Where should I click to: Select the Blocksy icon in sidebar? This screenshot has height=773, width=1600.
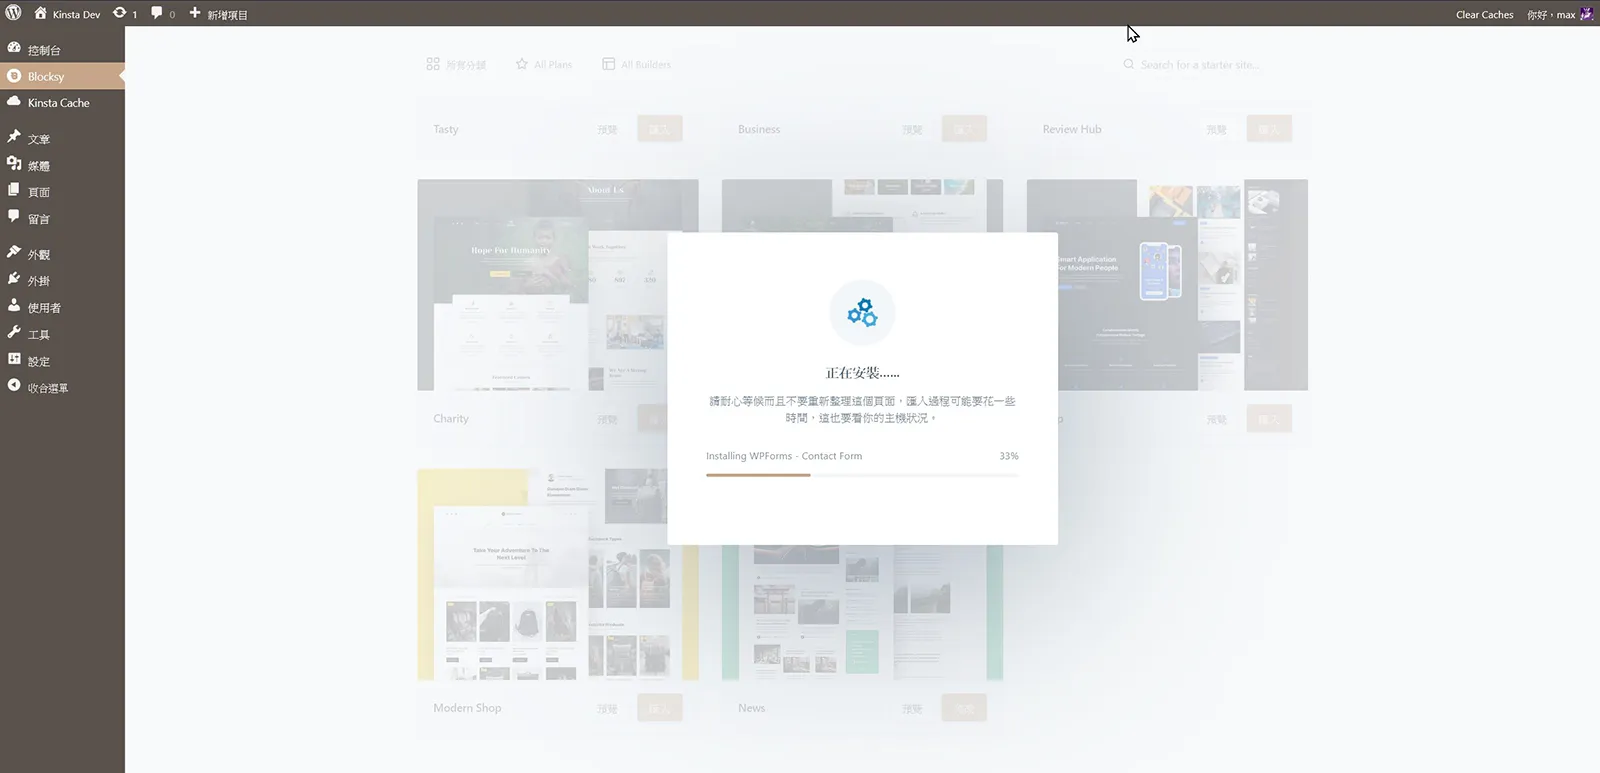(14, 76)
